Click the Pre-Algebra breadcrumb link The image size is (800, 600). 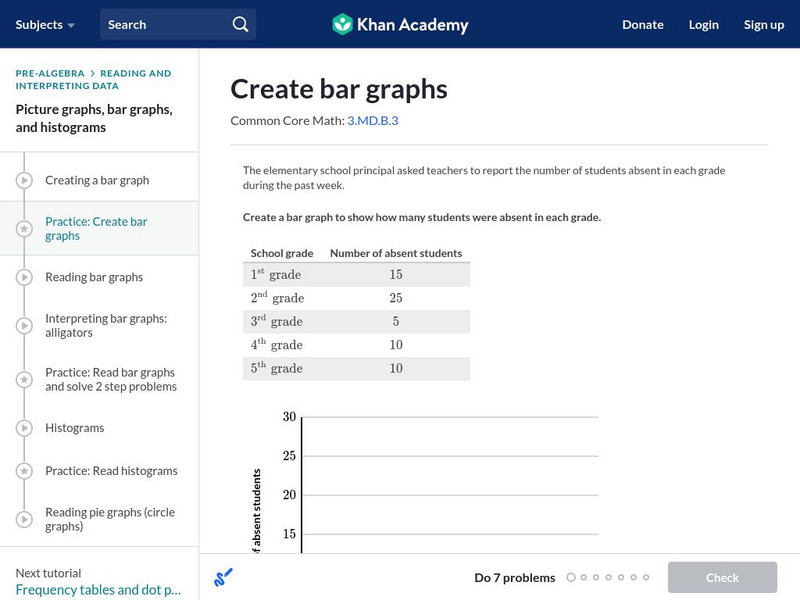coord(49,73)
